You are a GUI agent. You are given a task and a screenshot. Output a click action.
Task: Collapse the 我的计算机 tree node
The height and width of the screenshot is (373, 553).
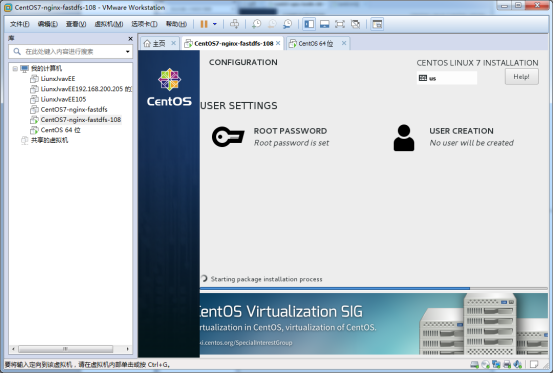coord(15,68)
